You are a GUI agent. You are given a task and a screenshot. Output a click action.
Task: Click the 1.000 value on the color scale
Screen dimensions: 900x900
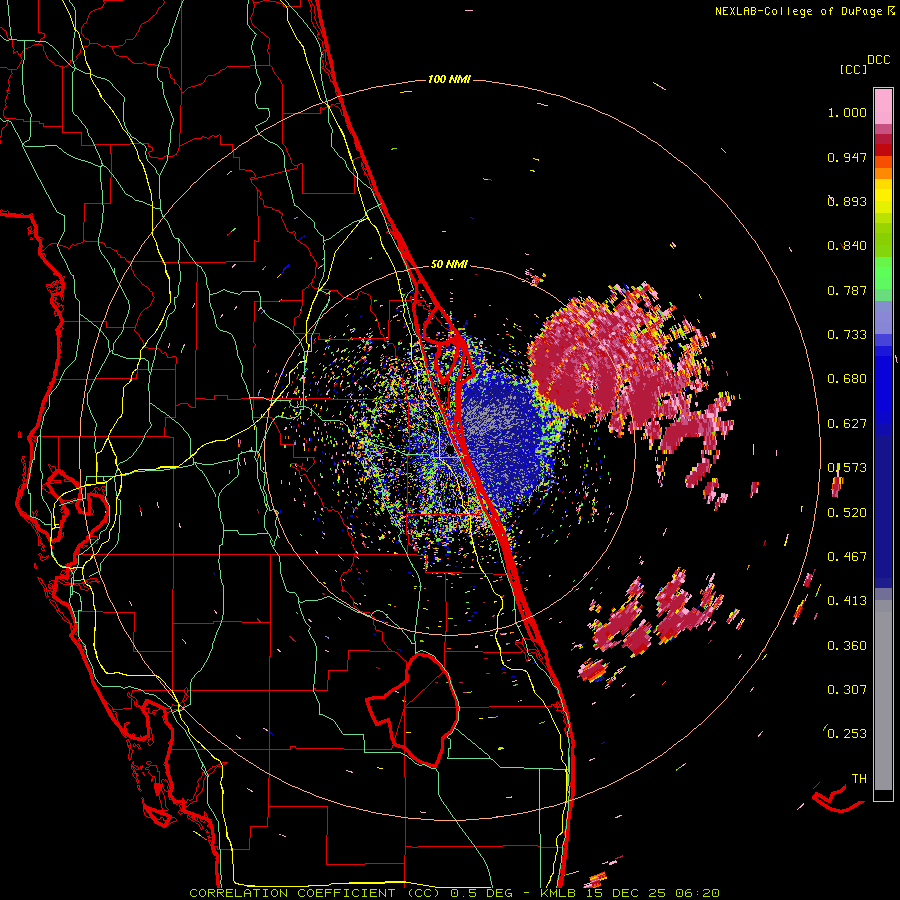coord(847,112)
